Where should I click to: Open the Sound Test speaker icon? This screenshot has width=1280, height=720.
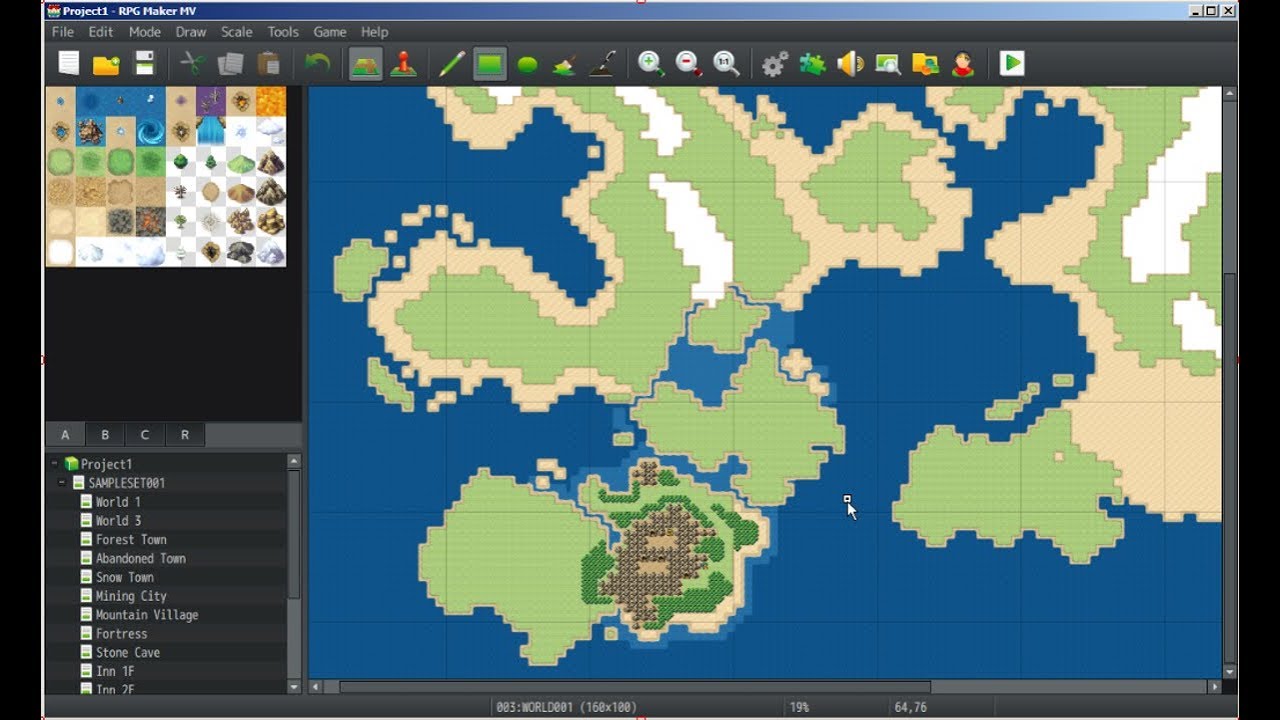pos(850,64)
